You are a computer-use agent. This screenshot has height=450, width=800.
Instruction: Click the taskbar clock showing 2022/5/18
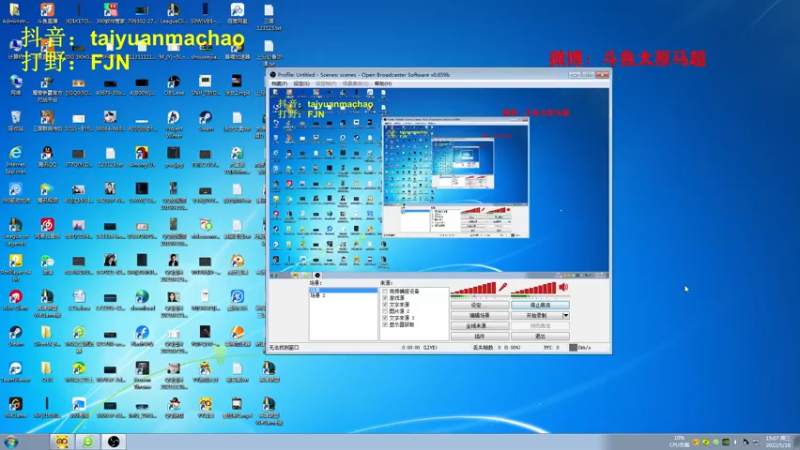point(779,442)
